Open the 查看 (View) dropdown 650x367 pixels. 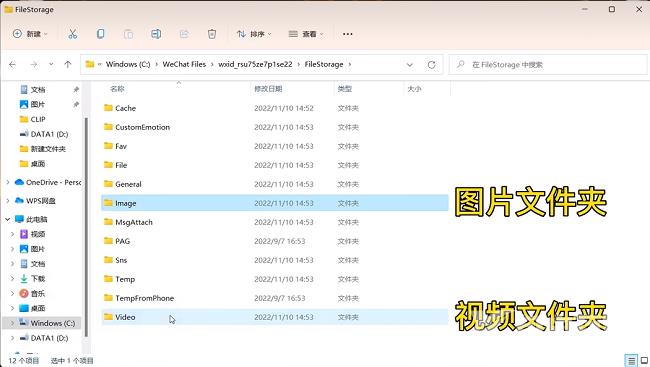coord(306,34)
